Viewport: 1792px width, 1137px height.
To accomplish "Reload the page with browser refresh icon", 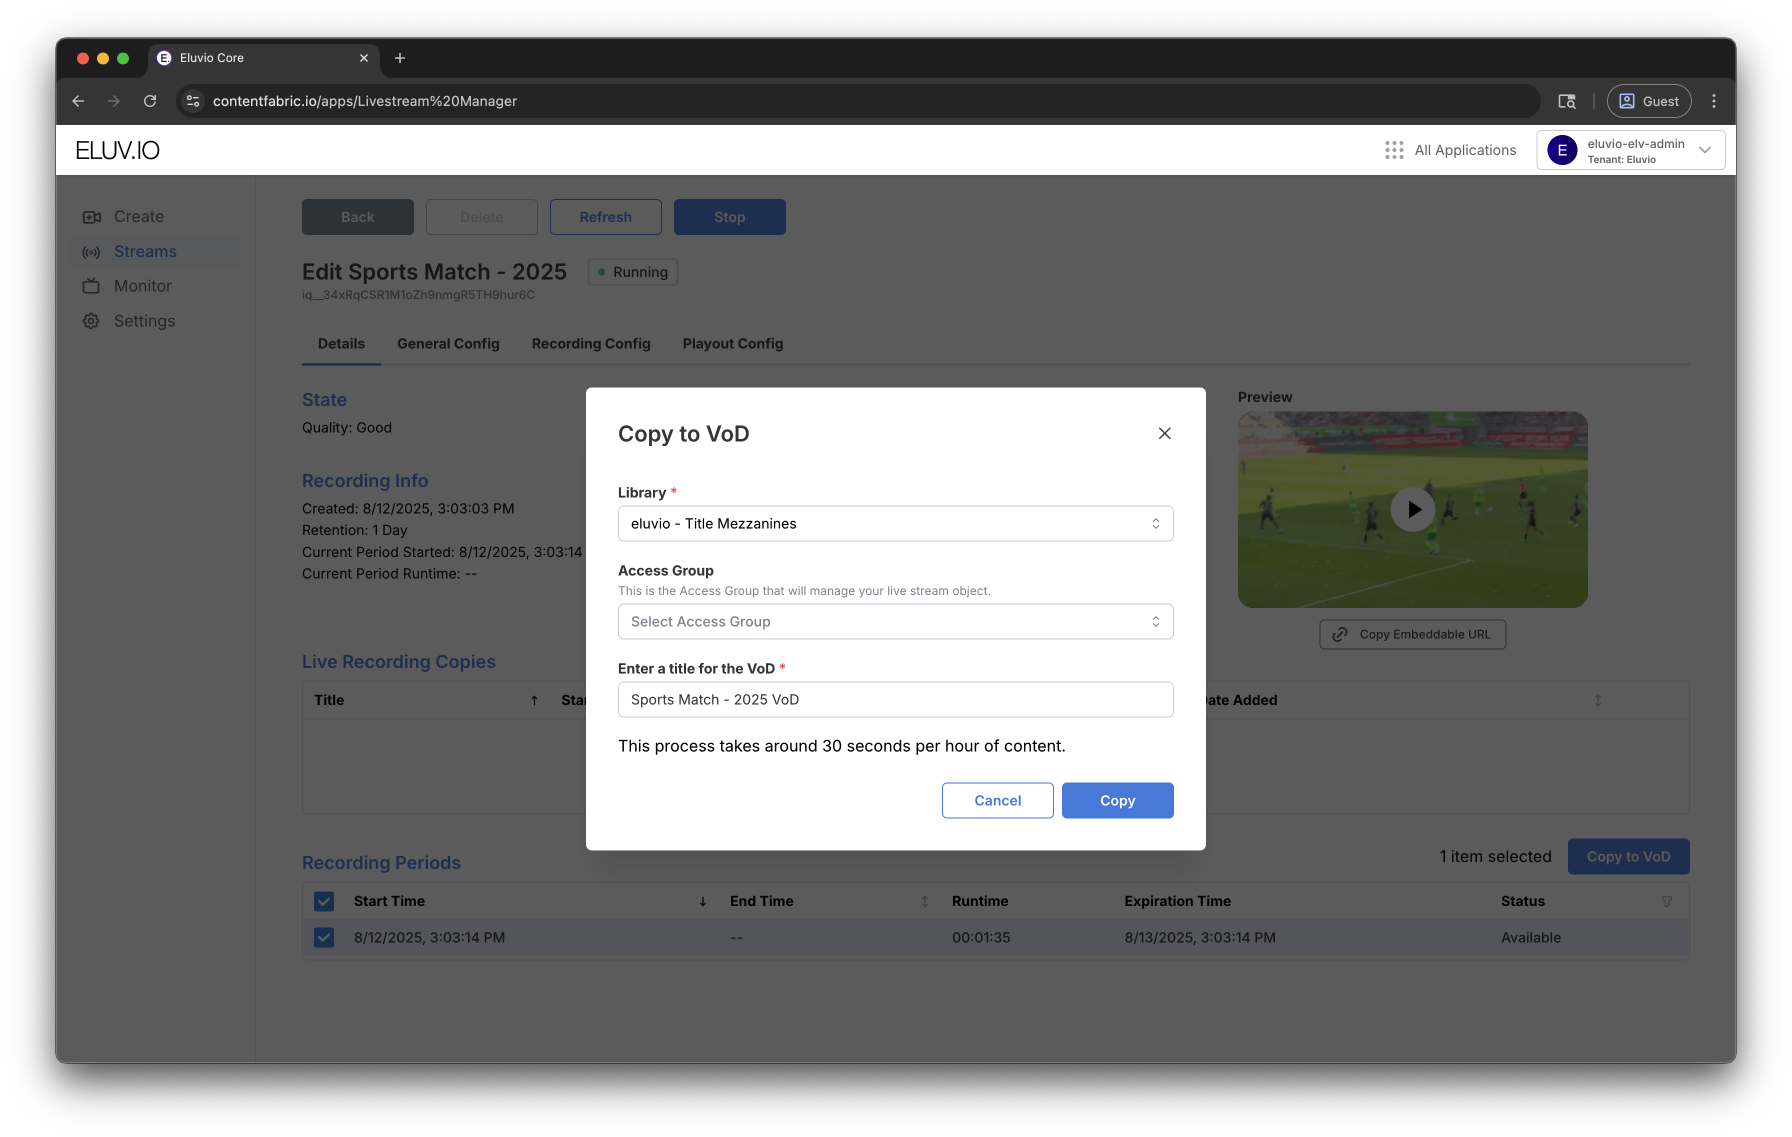I will [x=150, y=101].
